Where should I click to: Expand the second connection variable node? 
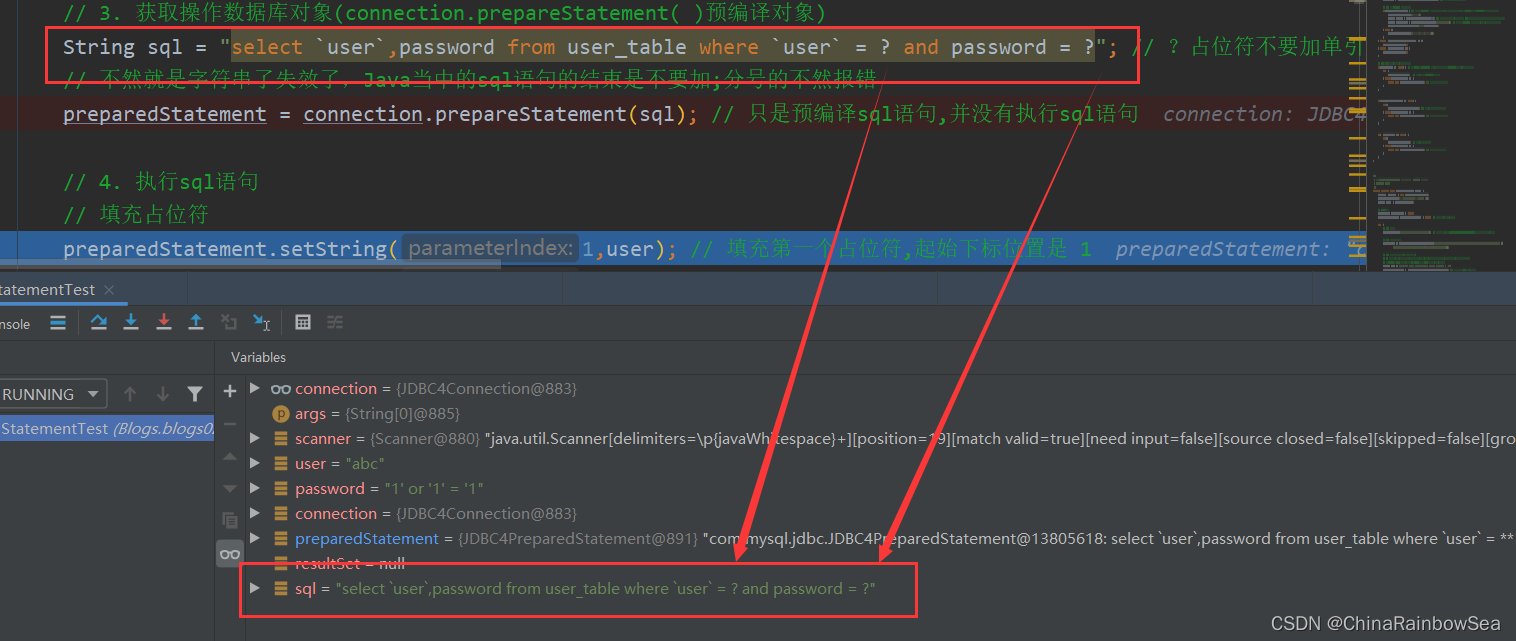[x=255, y=513]
